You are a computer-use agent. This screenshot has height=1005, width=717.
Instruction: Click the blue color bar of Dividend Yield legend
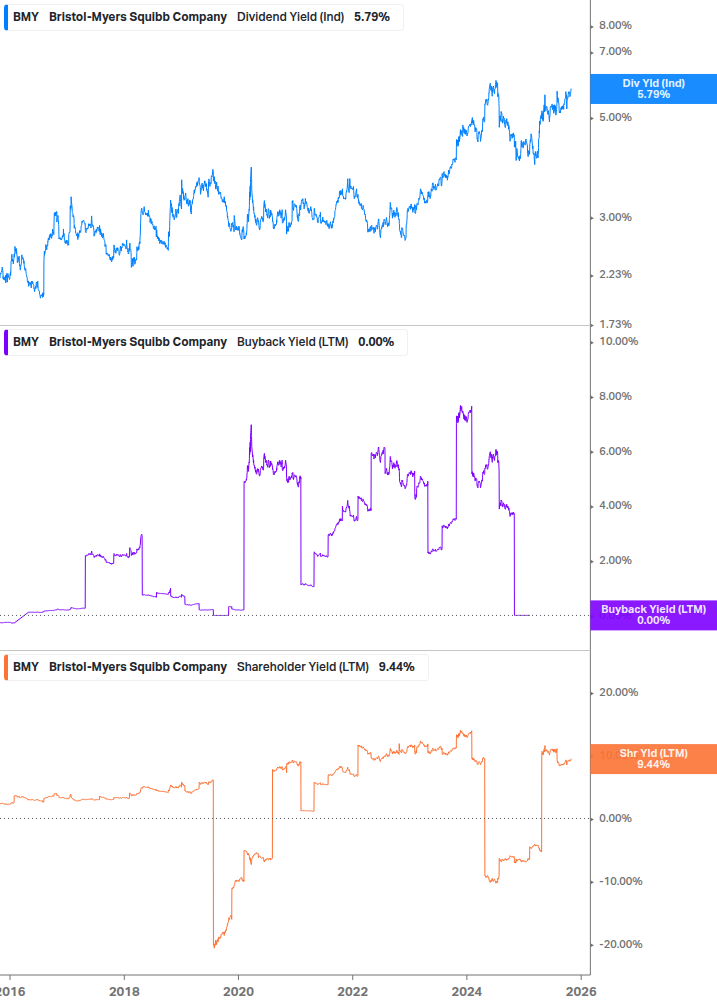[6, 17]
